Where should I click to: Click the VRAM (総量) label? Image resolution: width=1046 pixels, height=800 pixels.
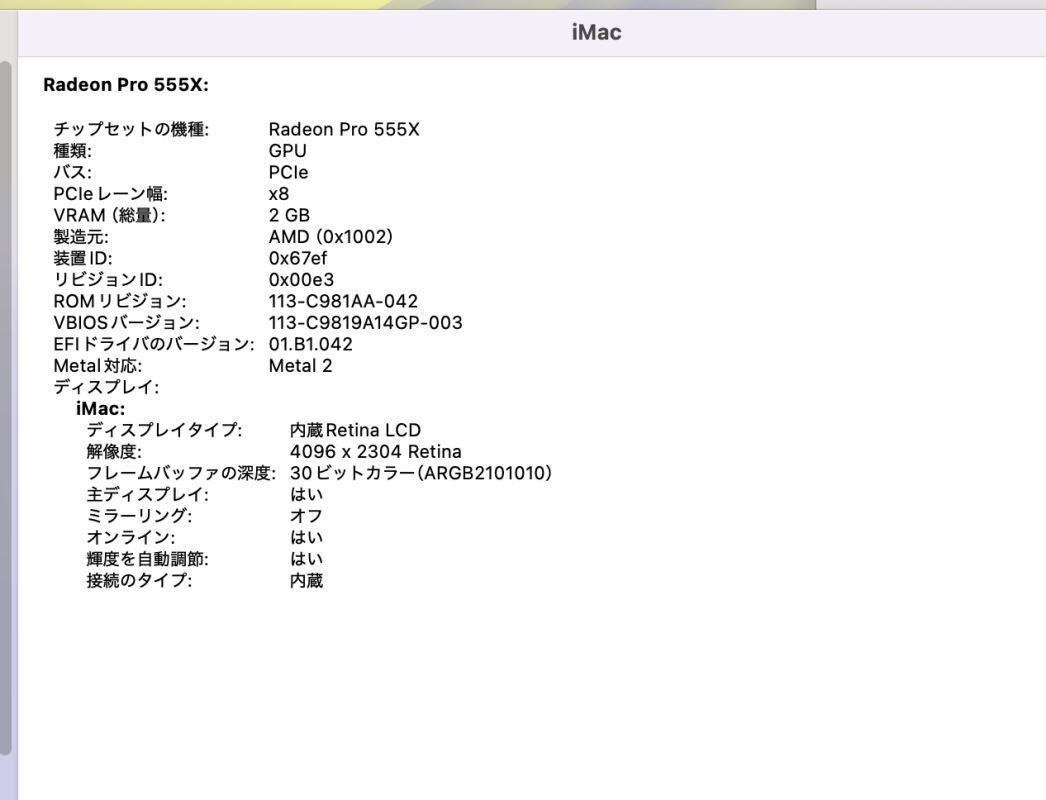109,216
